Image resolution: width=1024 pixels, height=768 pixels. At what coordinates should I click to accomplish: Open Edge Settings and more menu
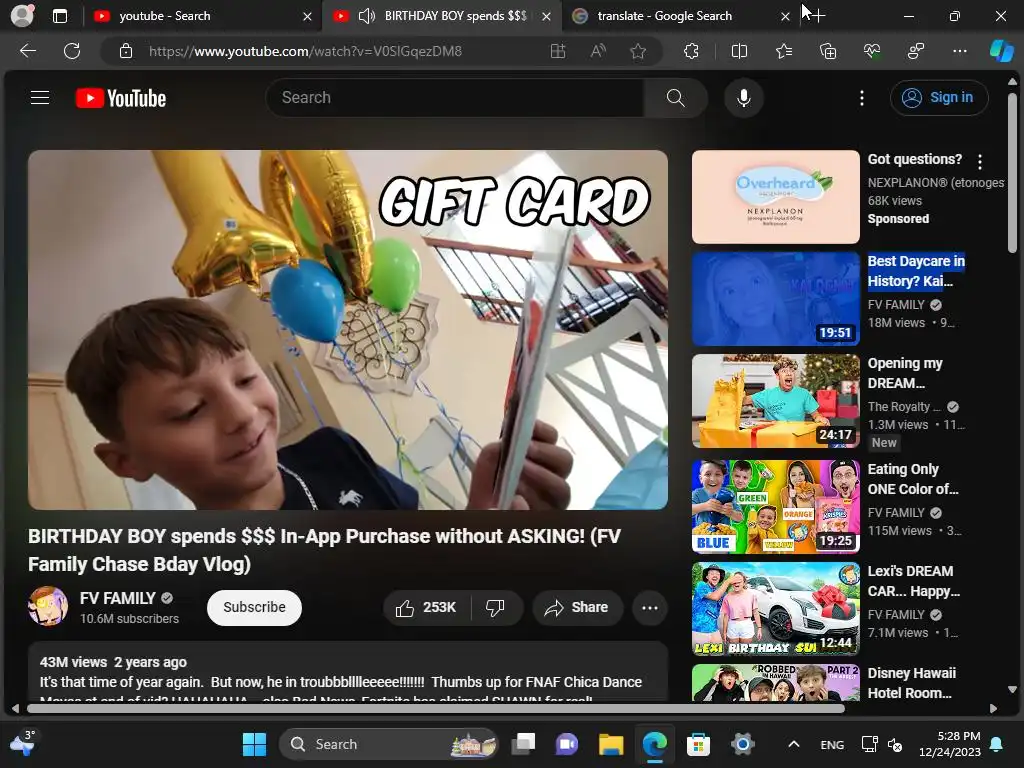tap(959, 51)
